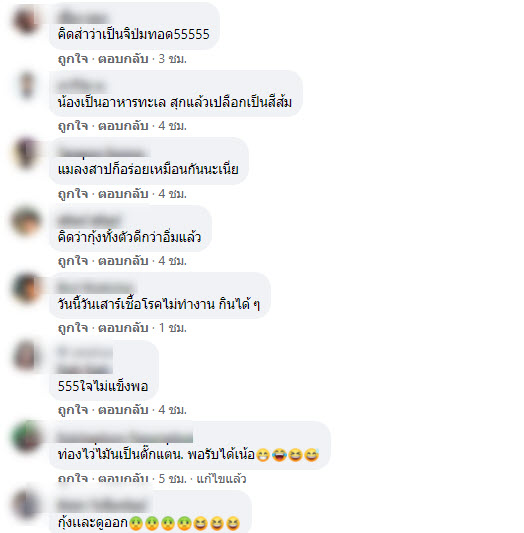Open avatar beside the seafood orange-shell comment
The height and width of the screenshot is (533, 524).
pyautogui.click(x=26, y=85)
